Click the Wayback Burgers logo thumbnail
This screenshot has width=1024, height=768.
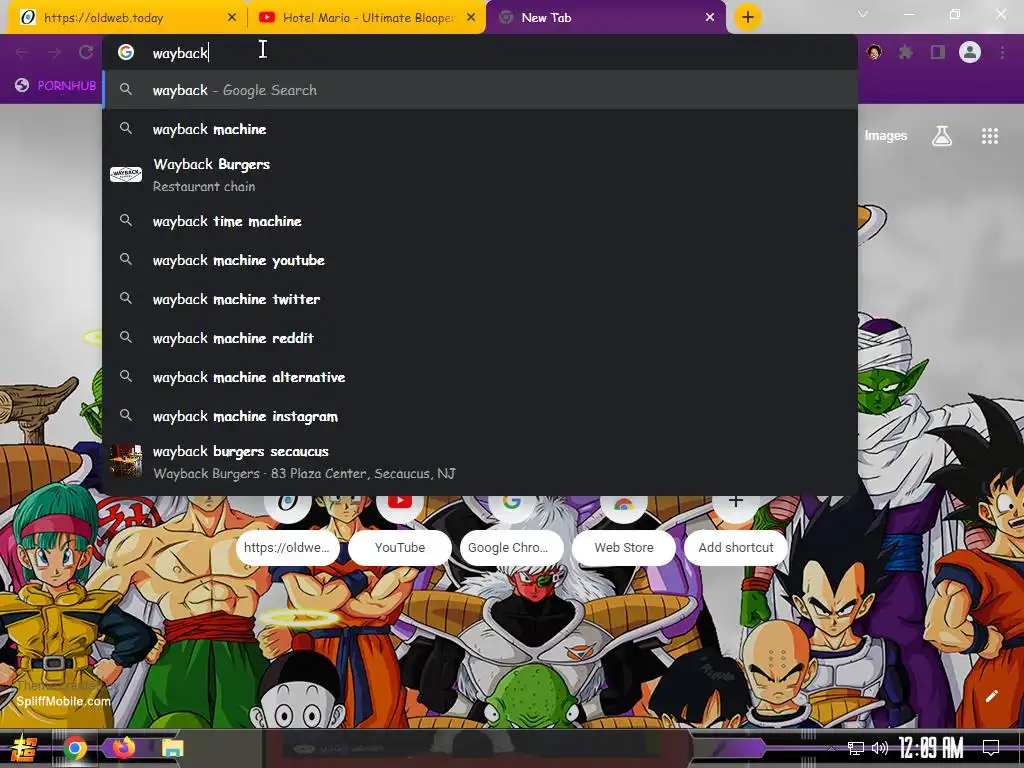(126, 174)
